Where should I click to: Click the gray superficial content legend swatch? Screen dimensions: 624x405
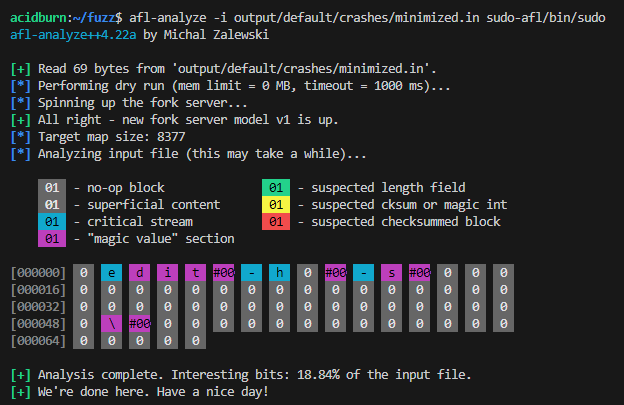pos(54,204)
